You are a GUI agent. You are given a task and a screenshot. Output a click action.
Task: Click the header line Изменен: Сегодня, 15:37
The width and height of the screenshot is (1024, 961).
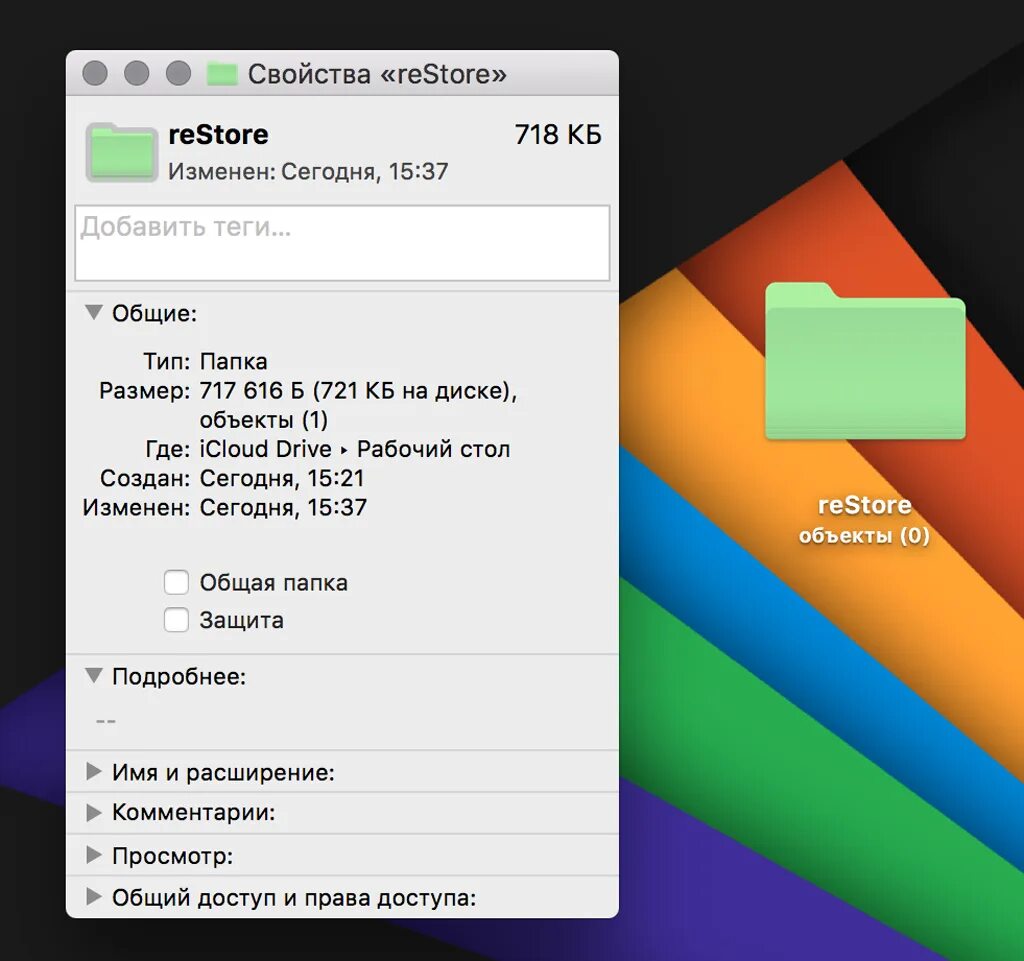pyautogui.click(x=308, y=171)
